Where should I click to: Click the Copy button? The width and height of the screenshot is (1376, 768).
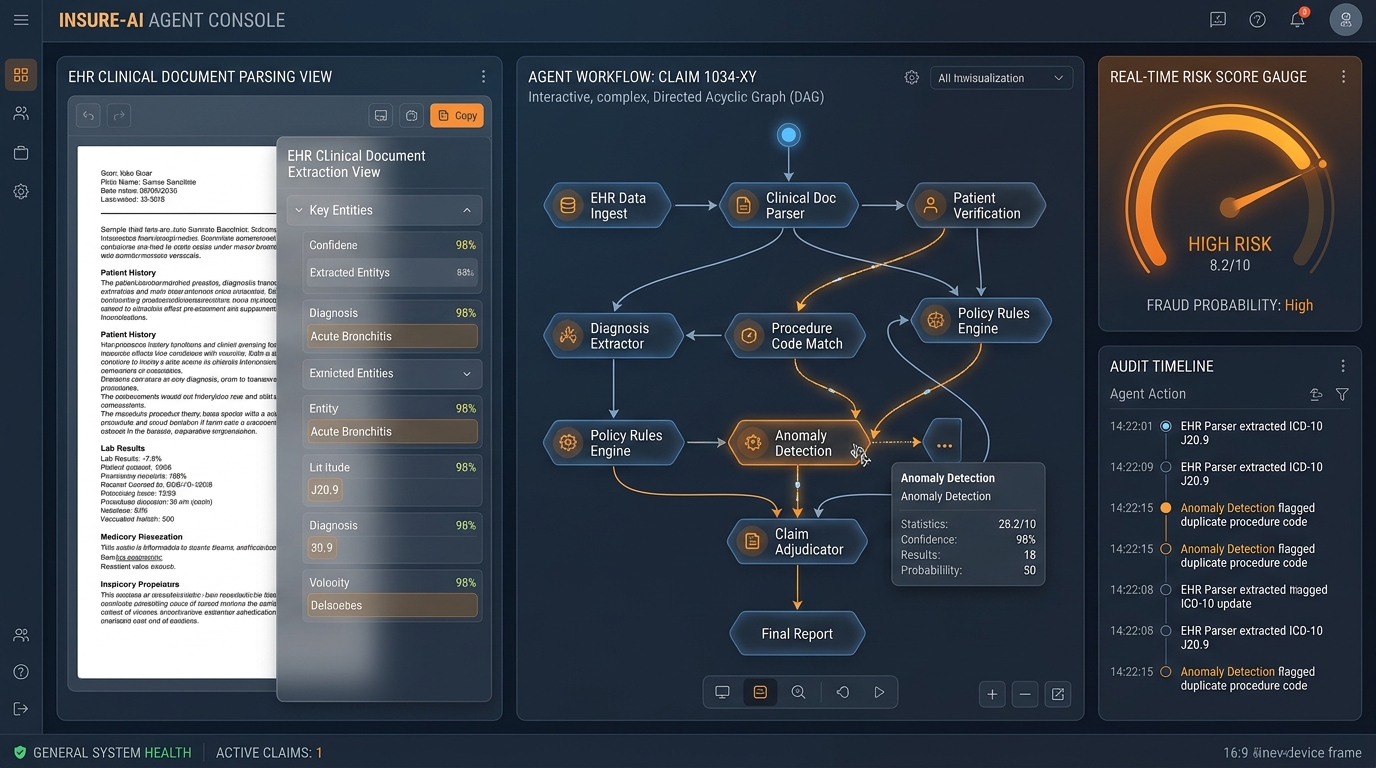(x=457, y=116)
